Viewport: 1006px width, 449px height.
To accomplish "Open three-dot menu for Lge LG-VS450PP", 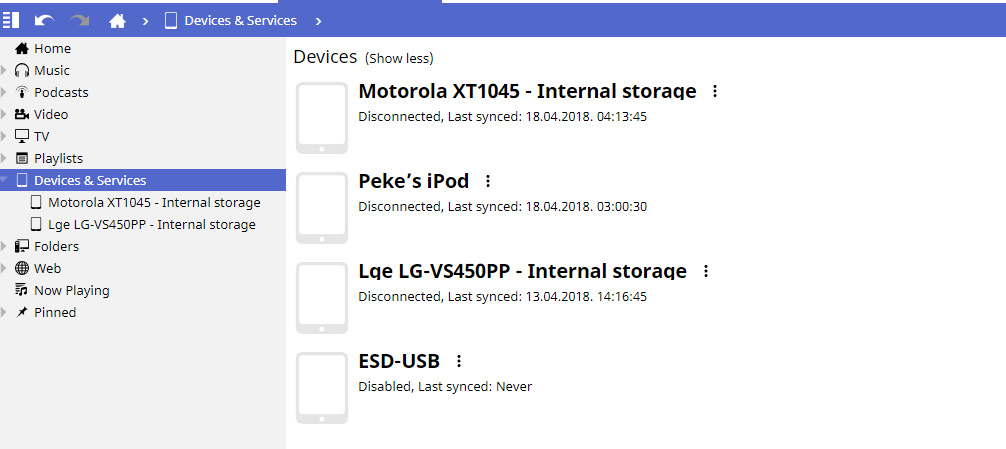I will click(705, 271).
